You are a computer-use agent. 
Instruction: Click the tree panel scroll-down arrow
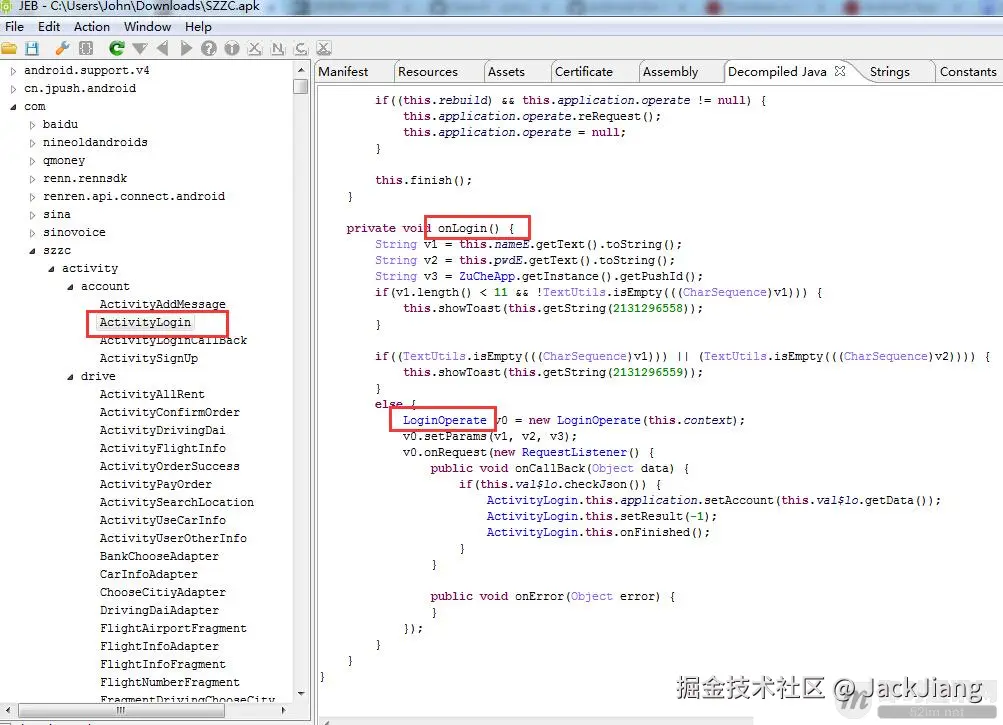click(x=301, y=693)
